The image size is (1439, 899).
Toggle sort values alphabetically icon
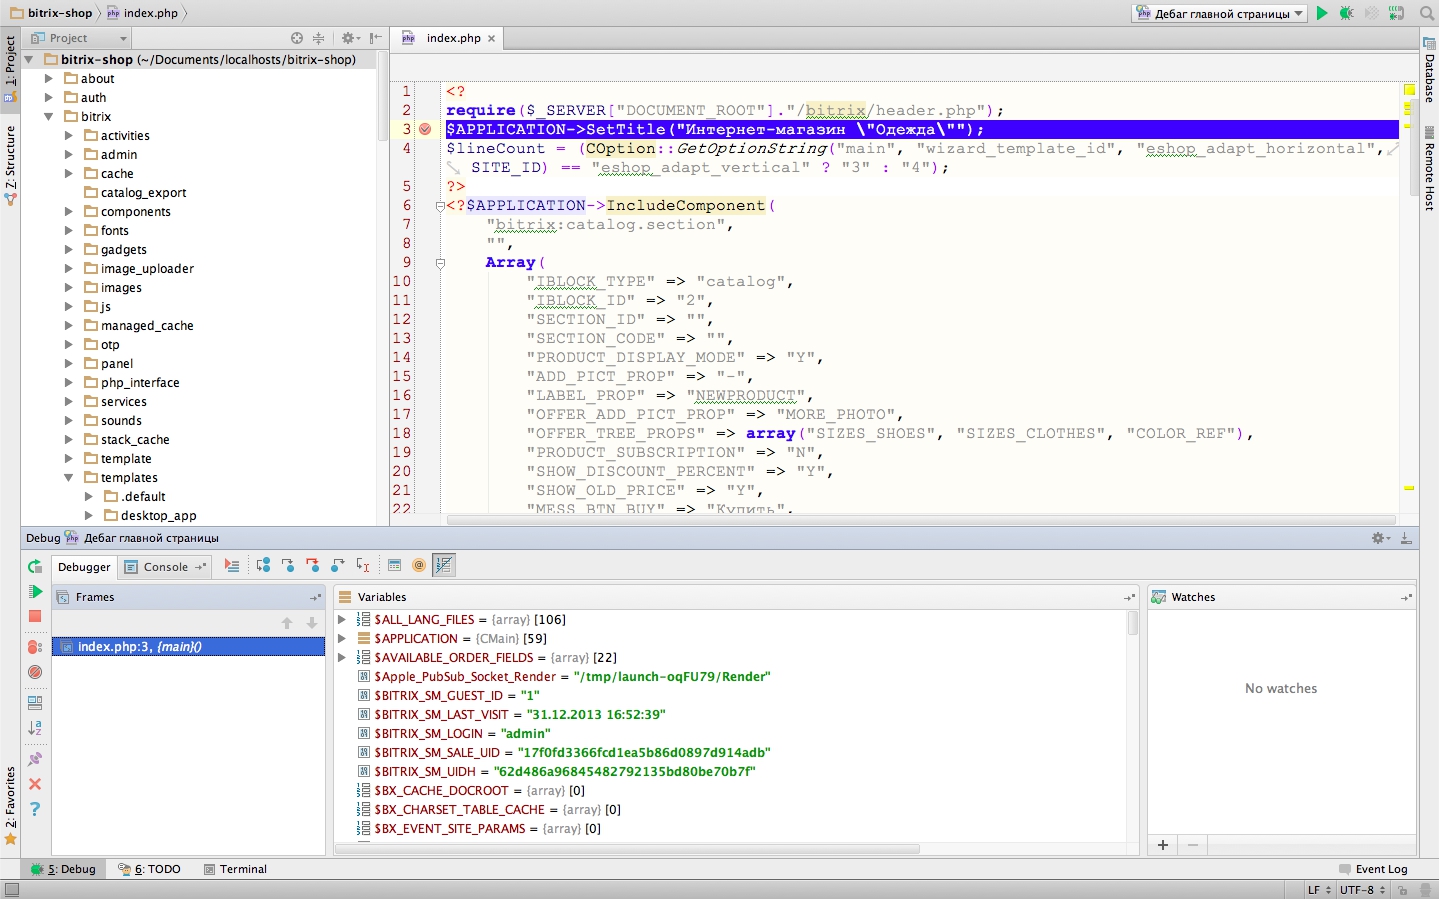pyautogui.click(x=35, y=728)
